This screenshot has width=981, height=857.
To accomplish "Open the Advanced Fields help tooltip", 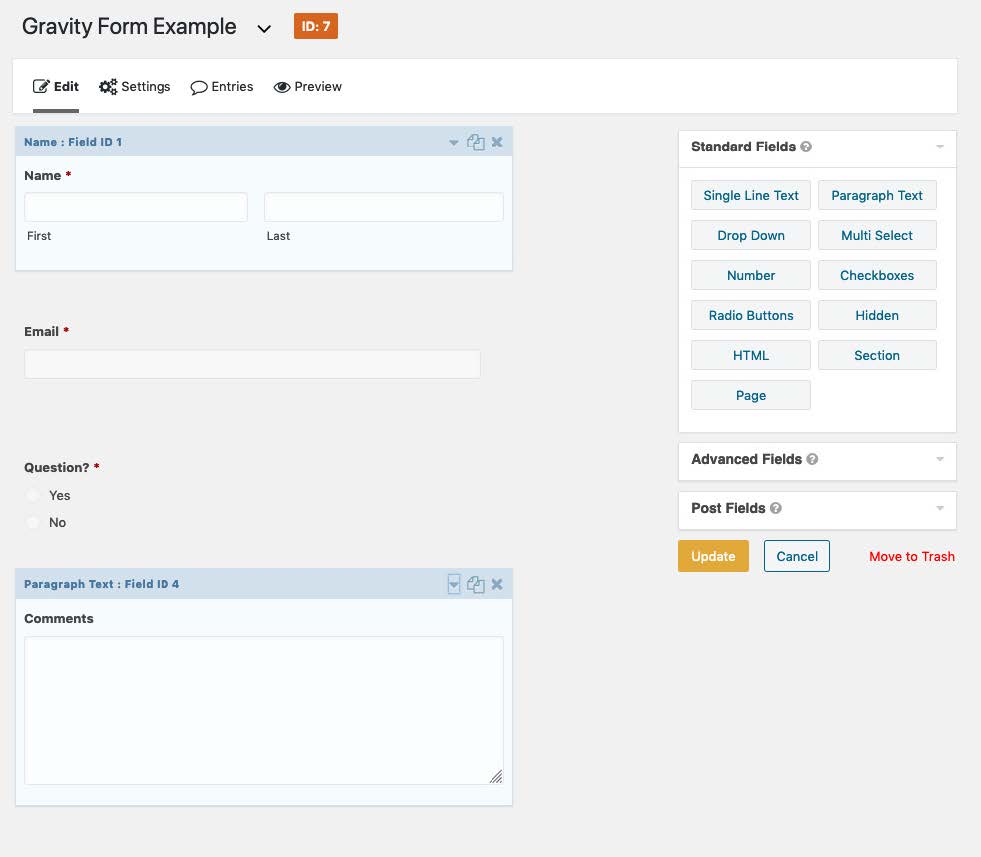I will pos(812,460).
